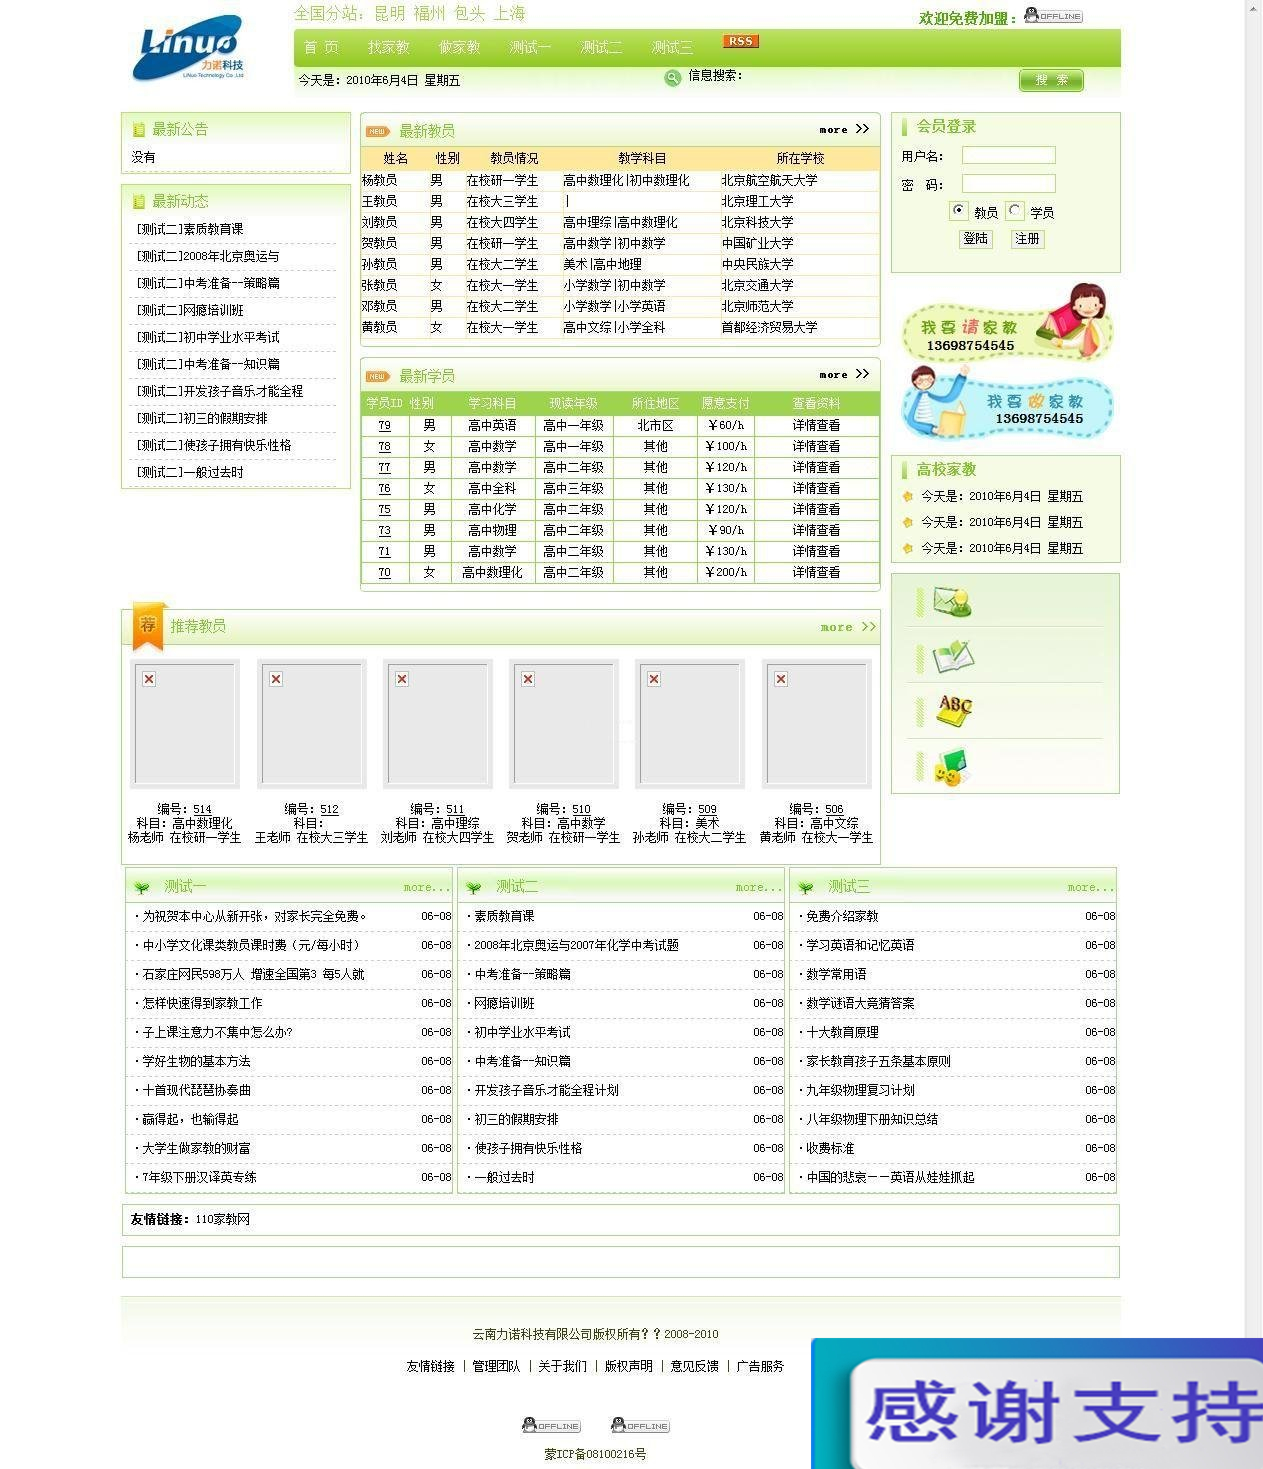Open article 怎样快速得到家教工作
Screen dimensions: 1263x1469
click(202, 1003)
